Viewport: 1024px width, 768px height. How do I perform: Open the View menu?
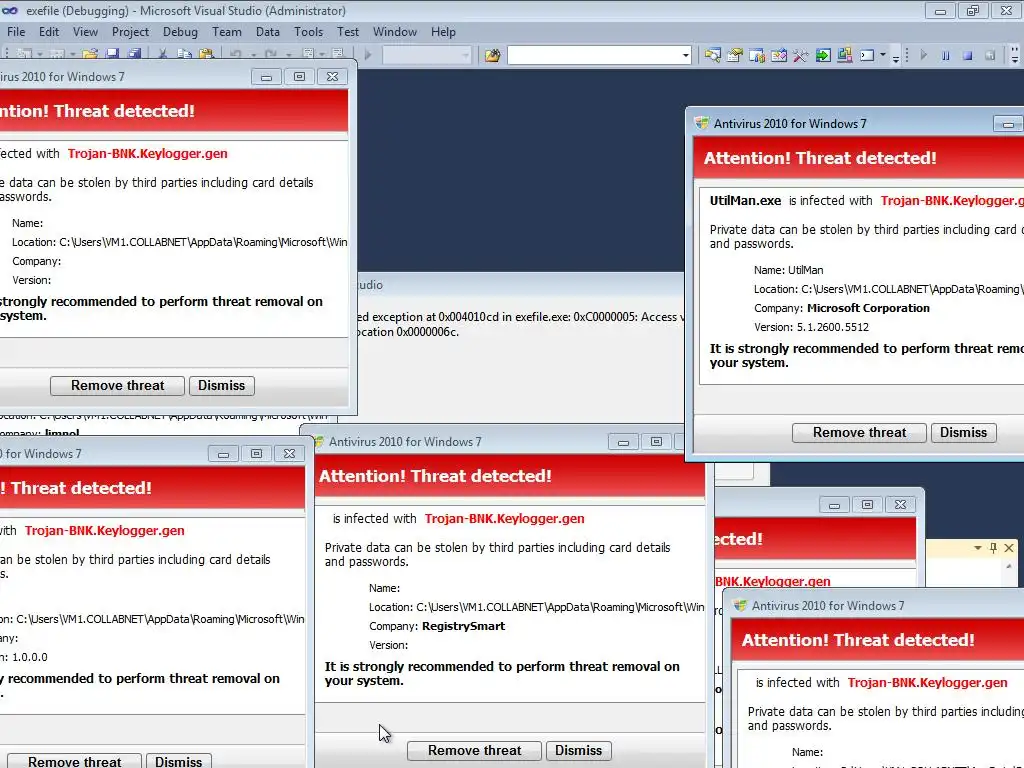click(x=85, y=31)
